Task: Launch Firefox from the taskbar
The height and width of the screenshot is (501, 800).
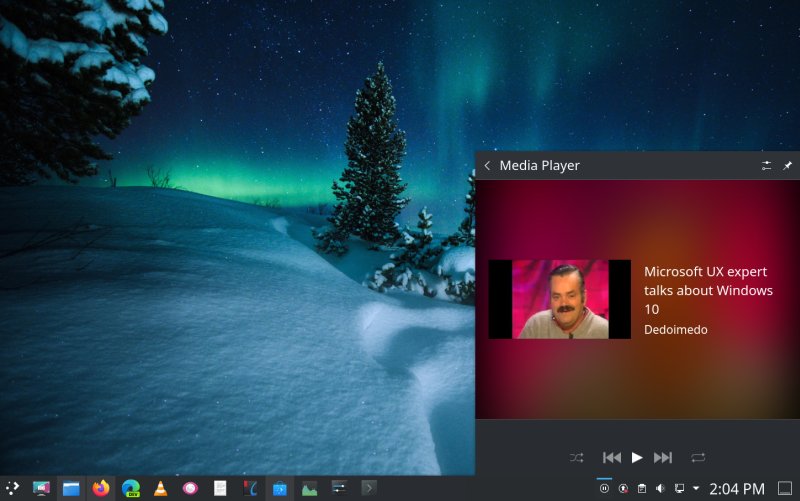Action: pyautogui.click(x=100, y=488)
